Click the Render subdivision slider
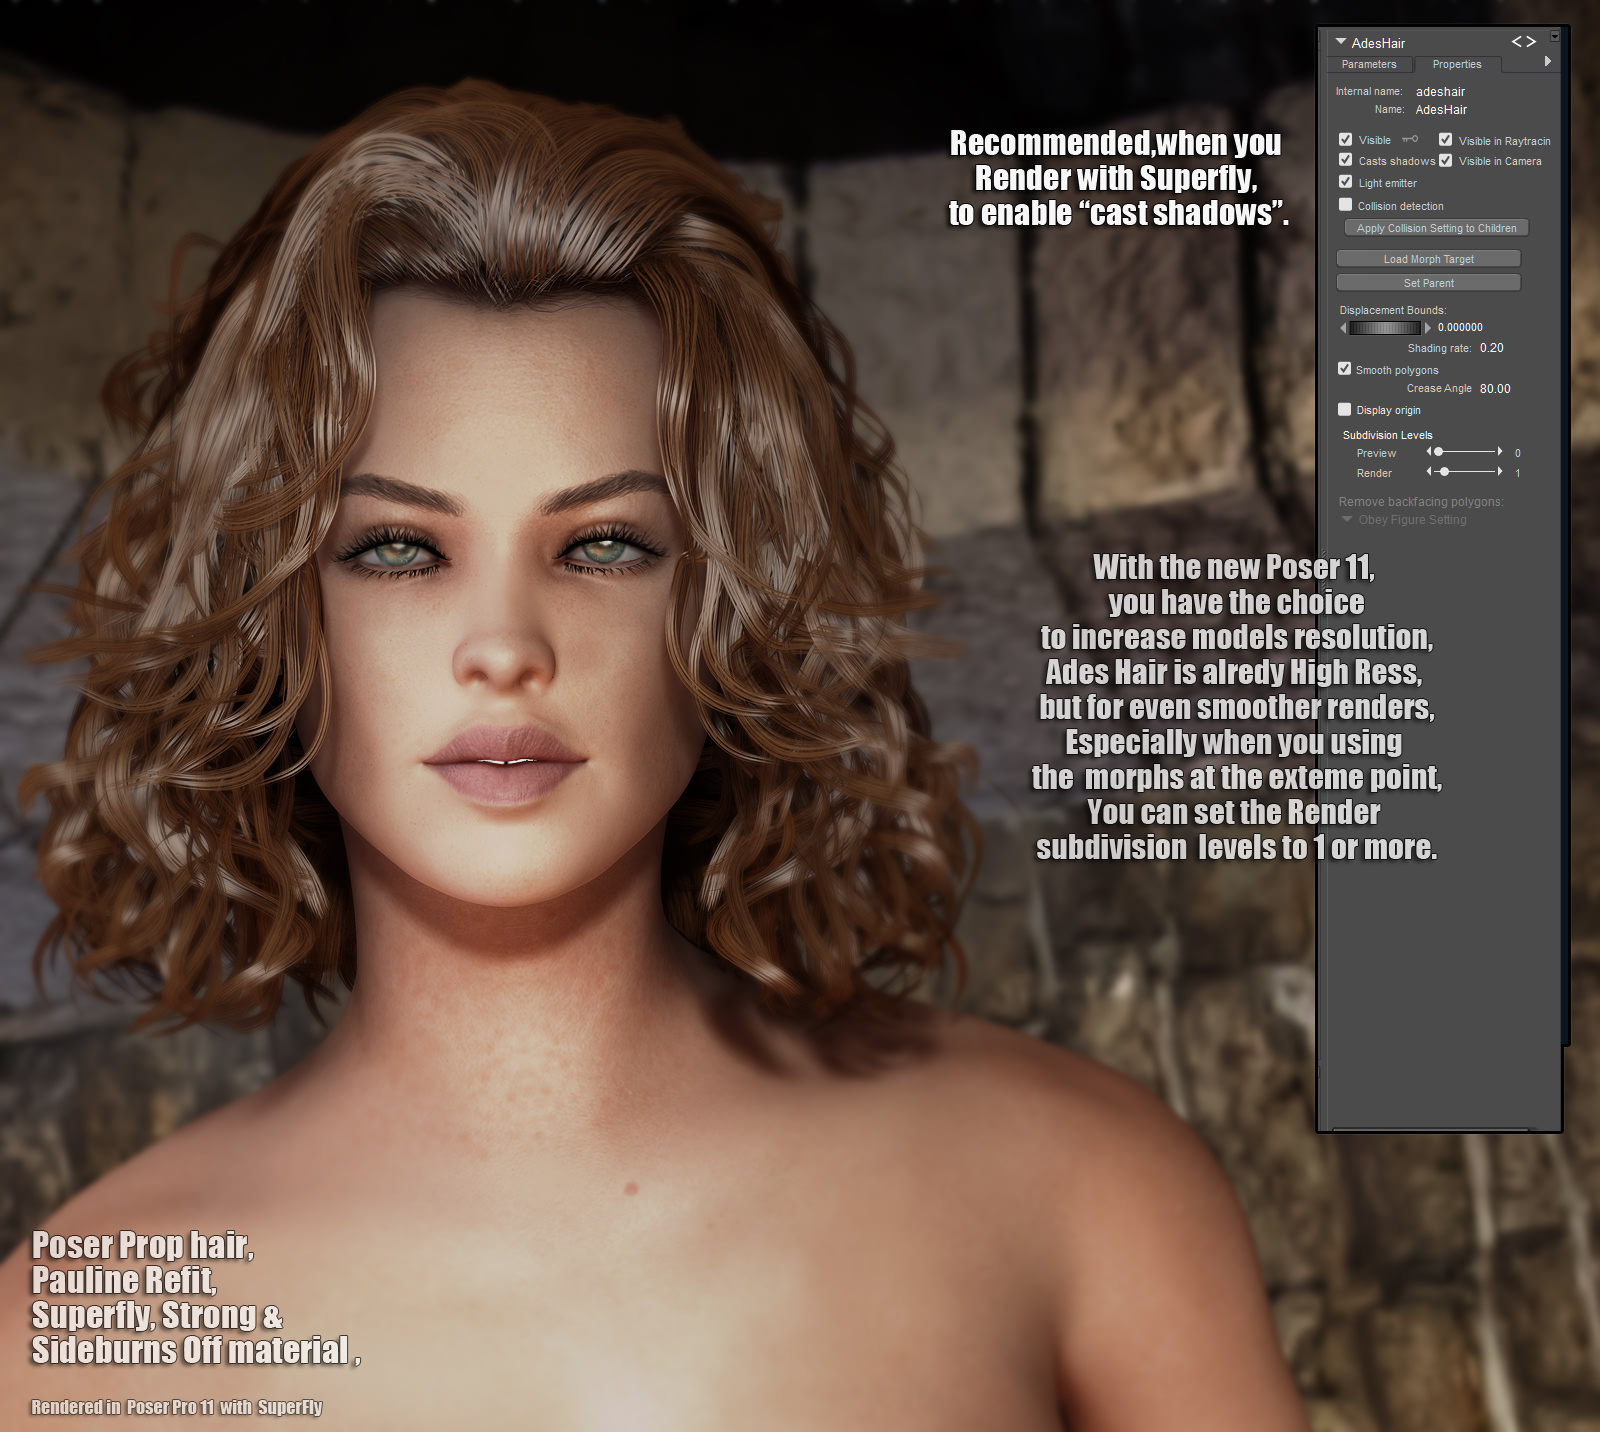Image resolution: width=1600 pixels, height=1432 pixels. (1465, 471)
